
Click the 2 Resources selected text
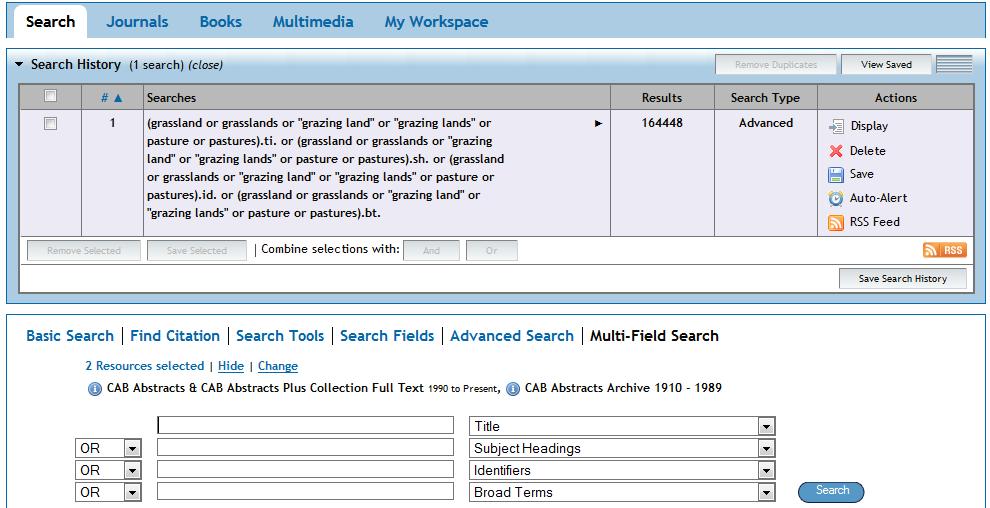point(145,366)
